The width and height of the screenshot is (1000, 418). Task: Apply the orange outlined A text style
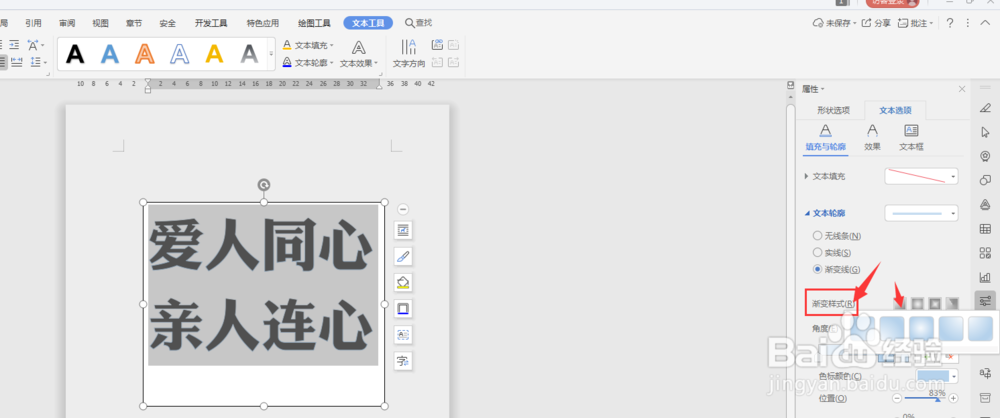point(145,54)
